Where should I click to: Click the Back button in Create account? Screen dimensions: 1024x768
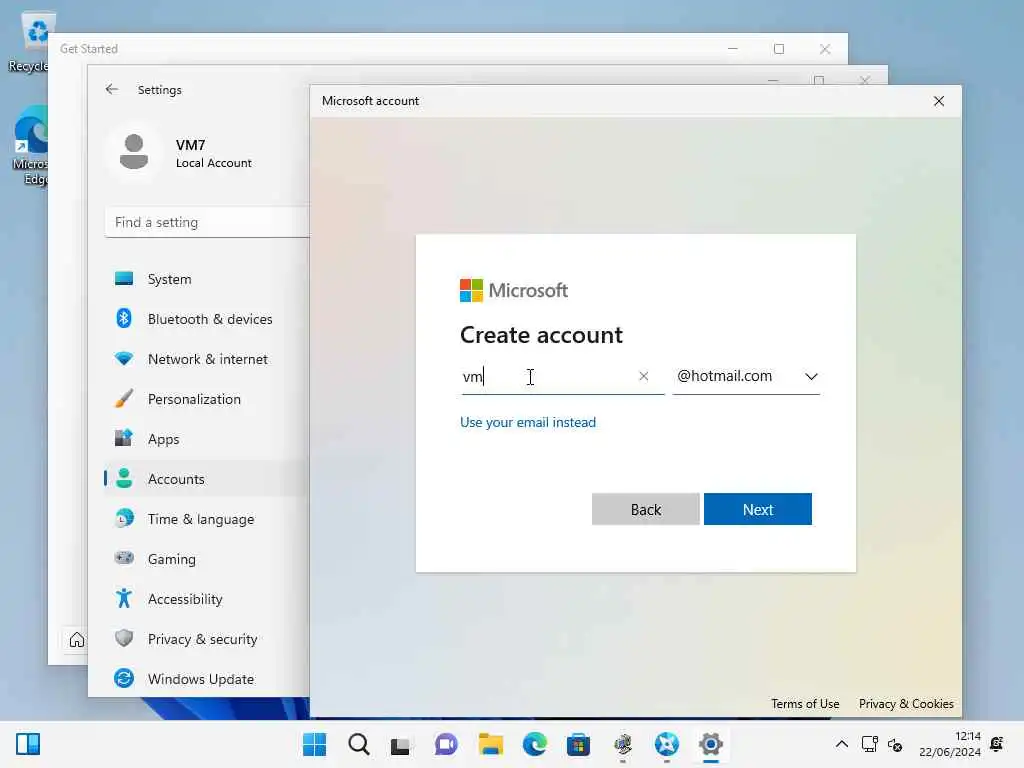(x=645, y=509)
